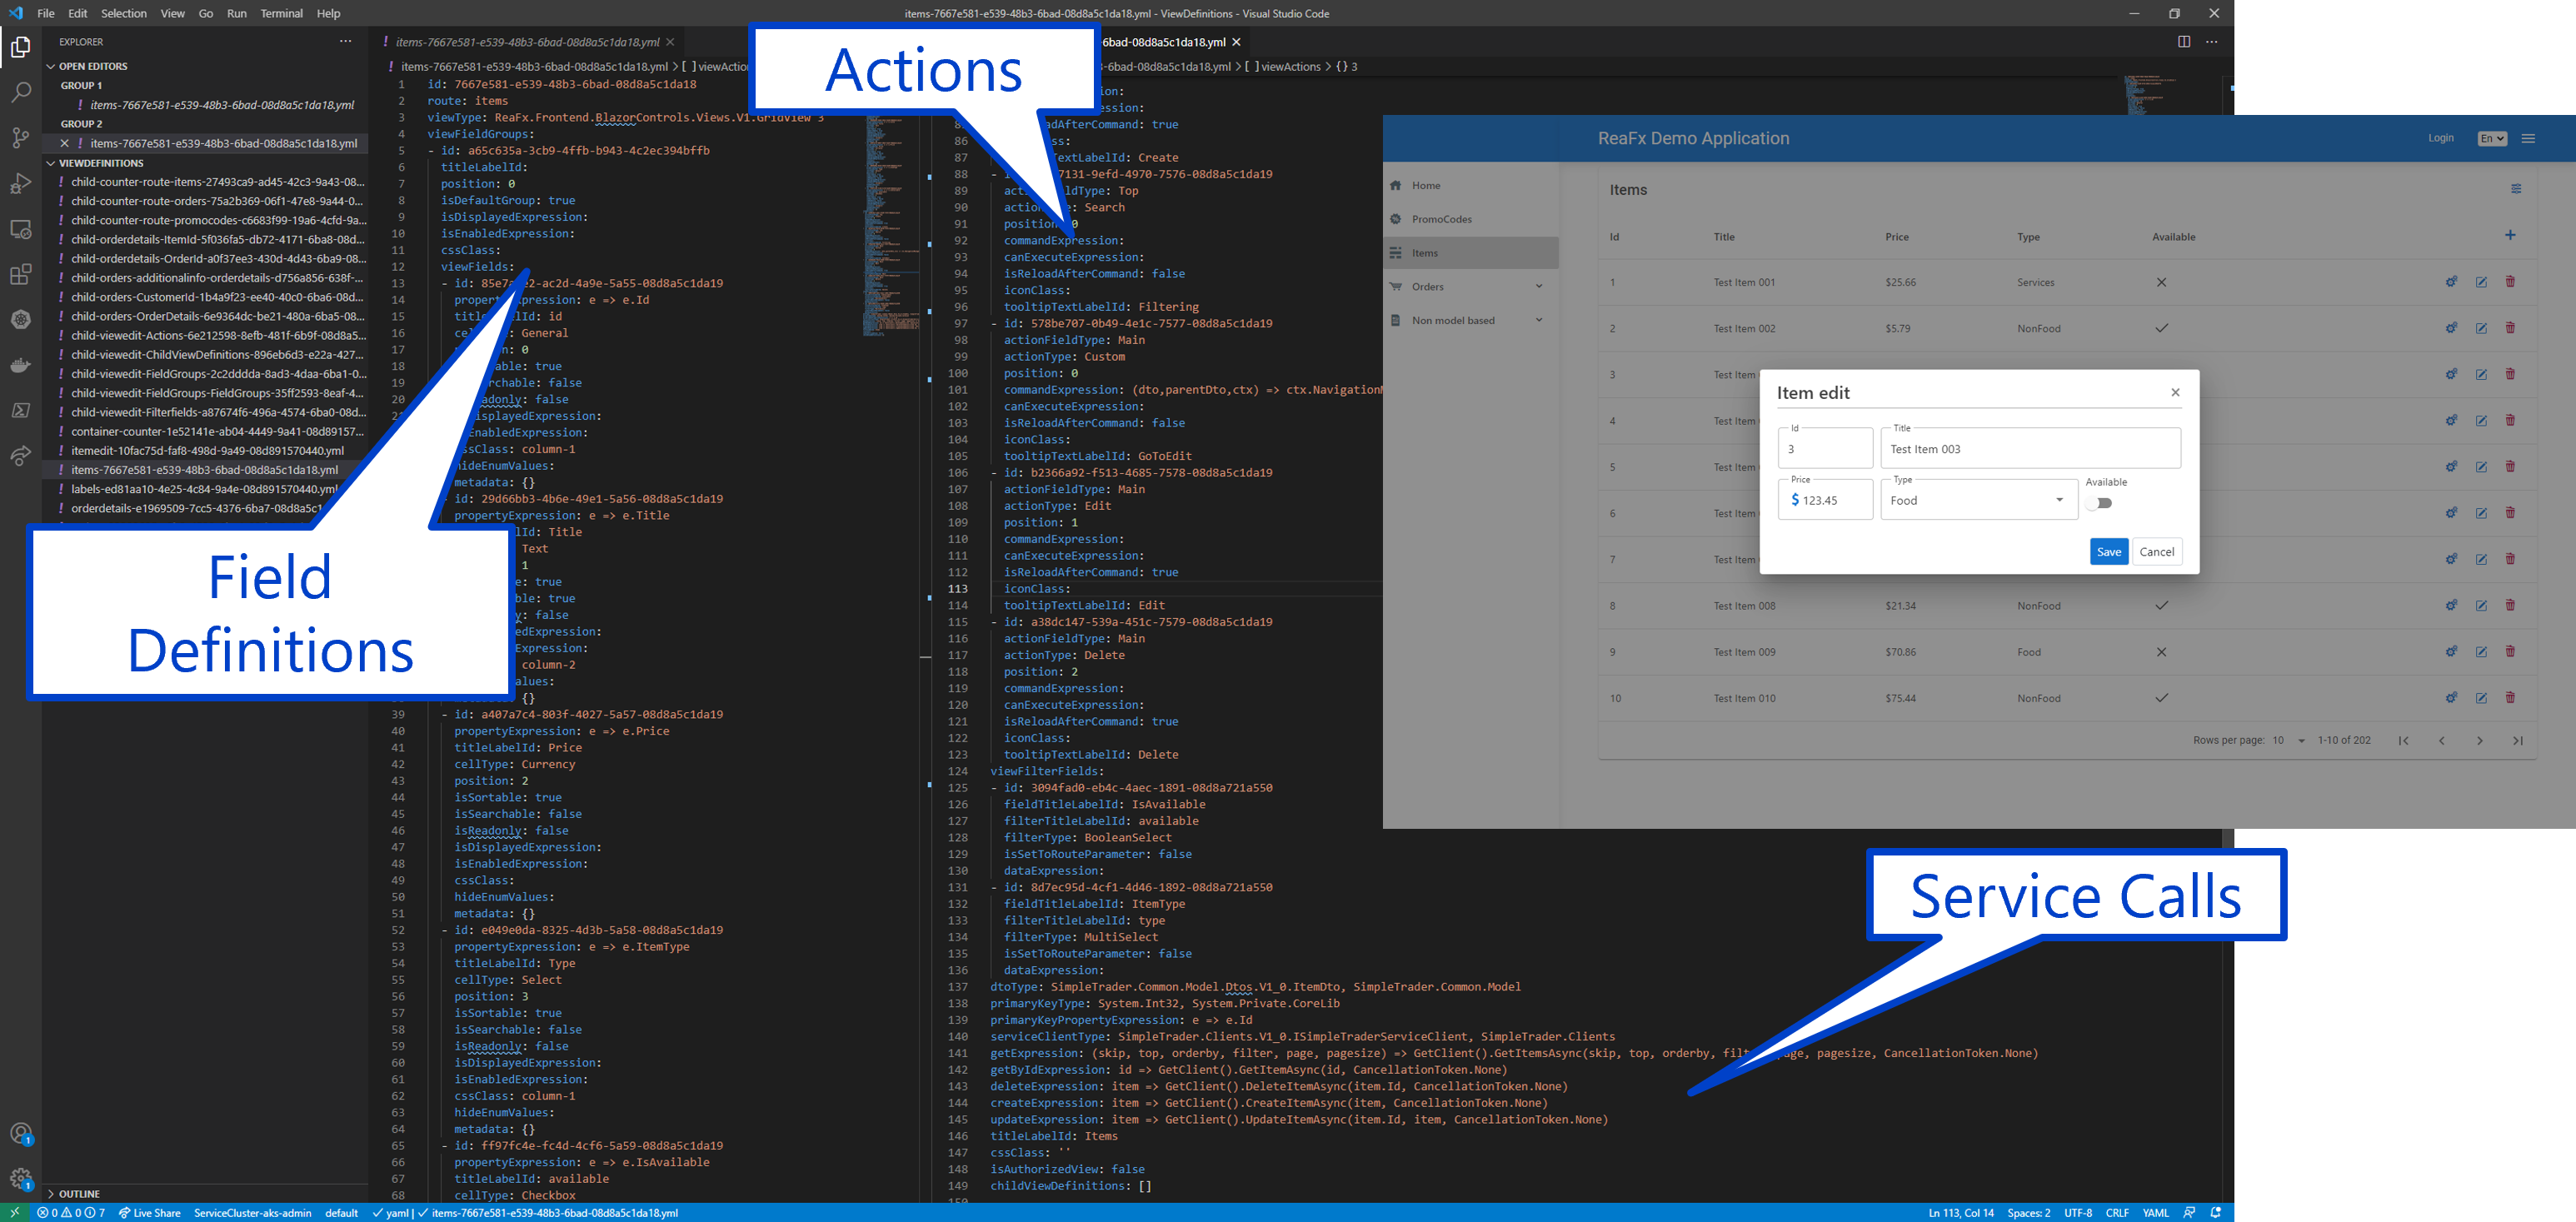Open itemedit-10fac75d yml file in explorer
This screenshot has height=1222, width=2576.
[x=207, y=451]
